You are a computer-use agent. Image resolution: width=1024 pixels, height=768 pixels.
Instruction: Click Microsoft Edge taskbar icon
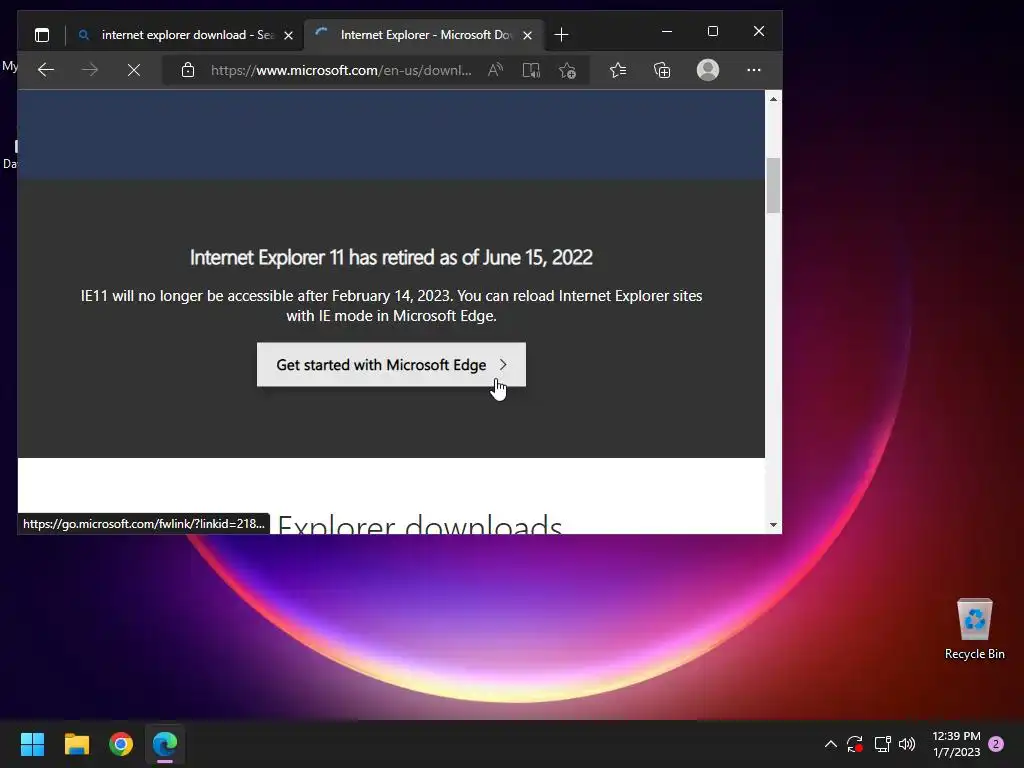165,744
